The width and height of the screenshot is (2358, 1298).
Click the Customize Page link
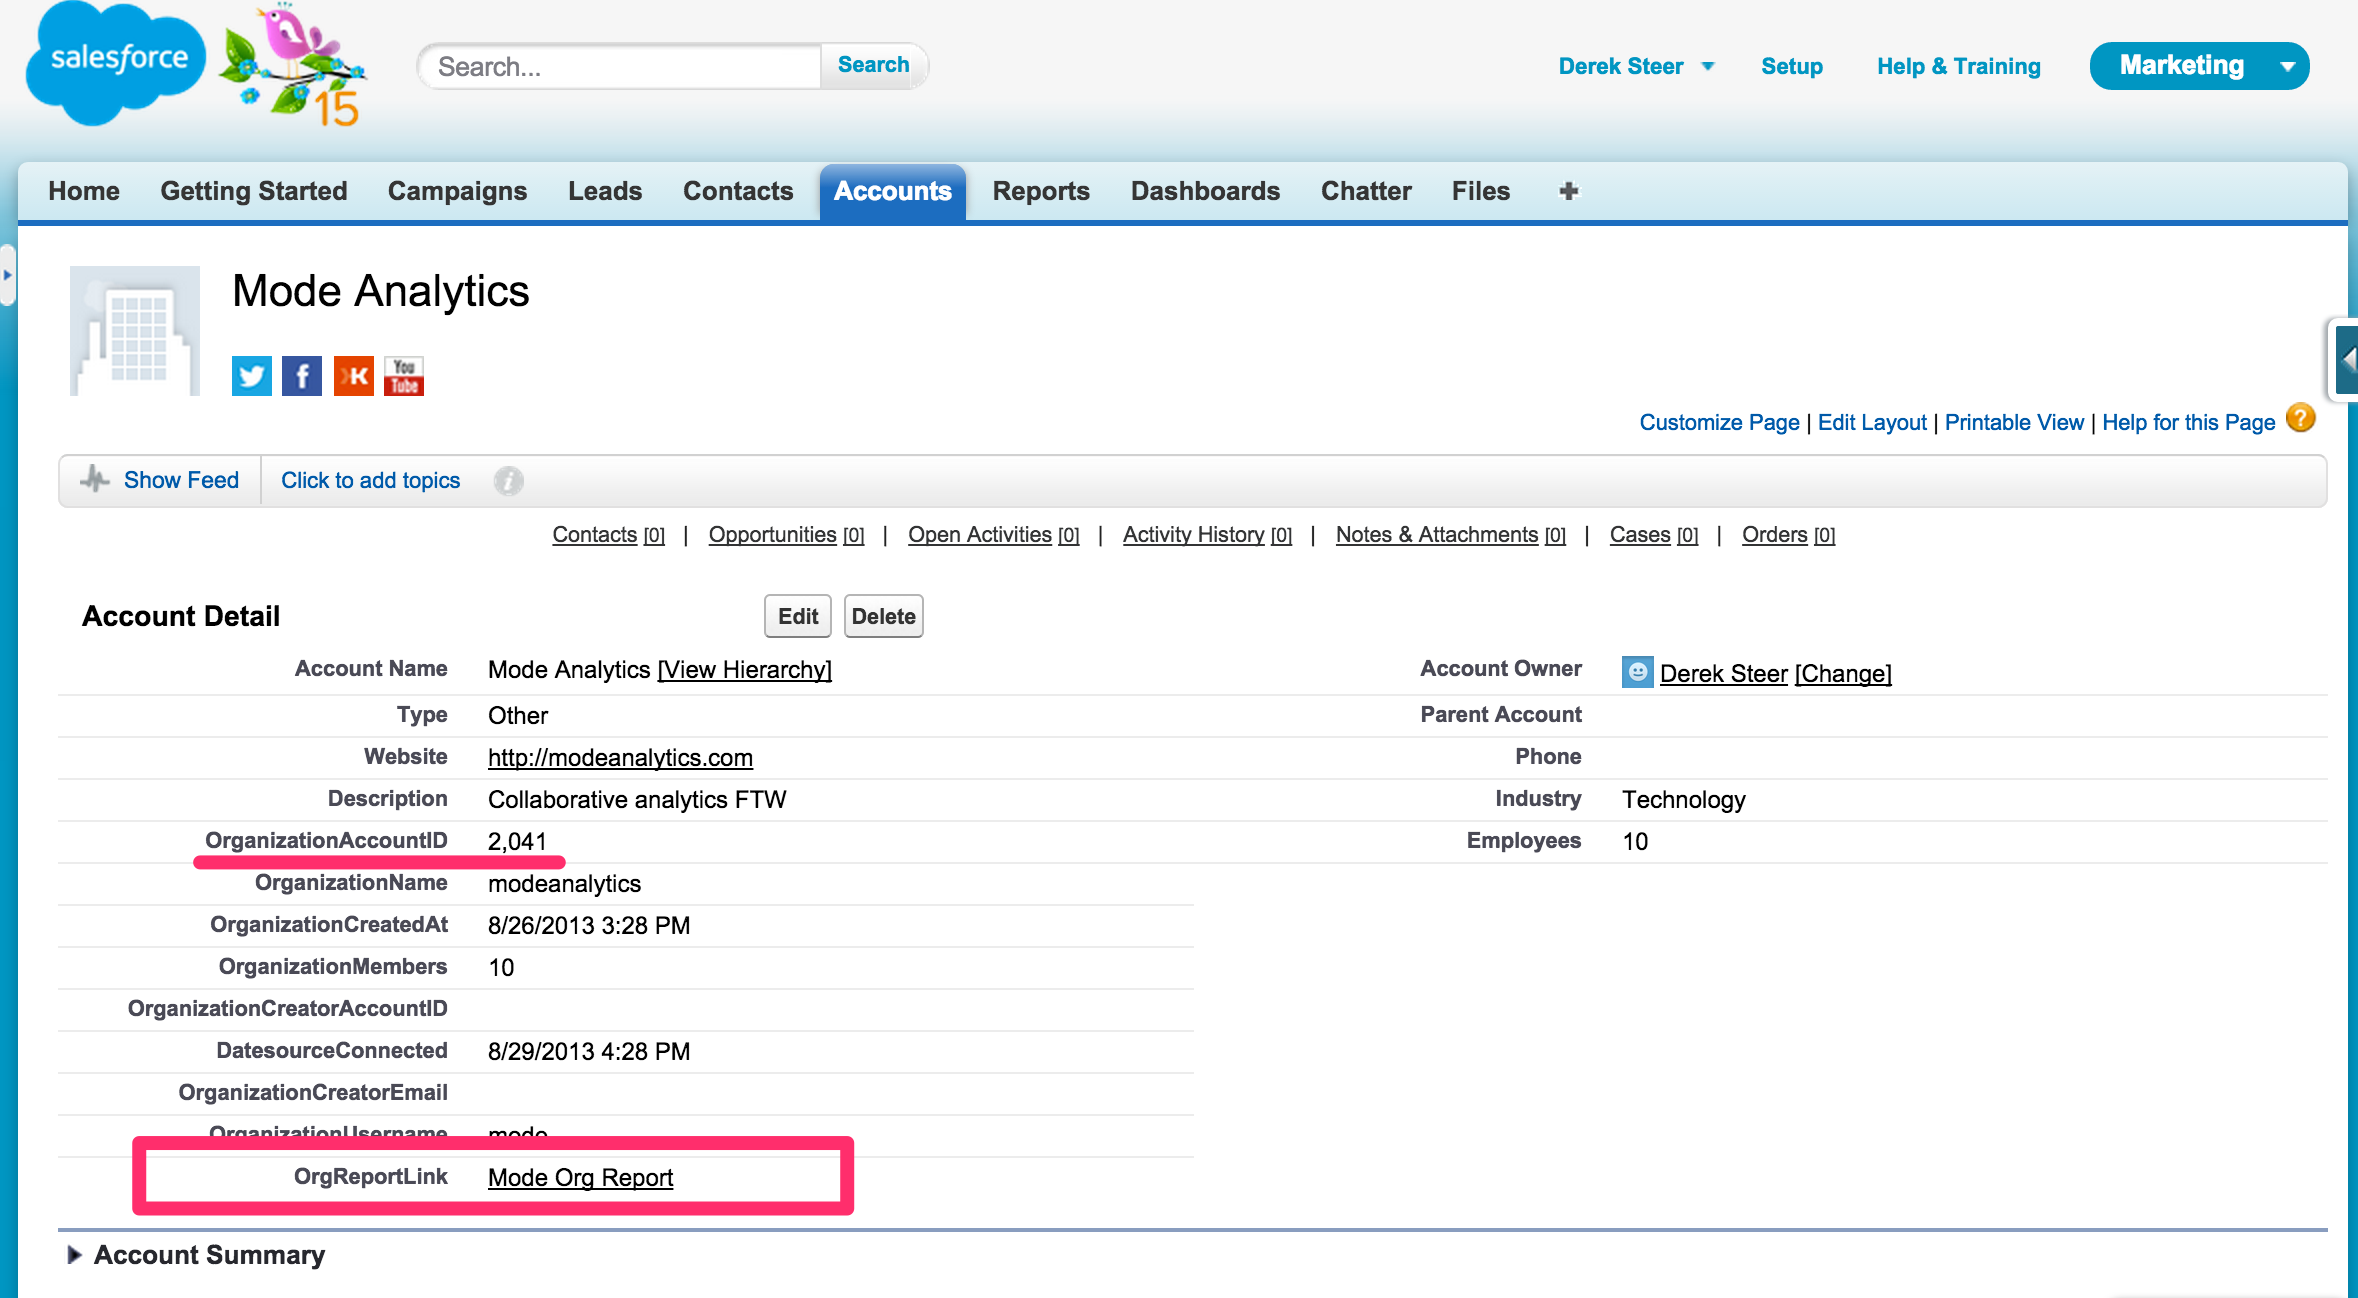[x=1719, y=422]
